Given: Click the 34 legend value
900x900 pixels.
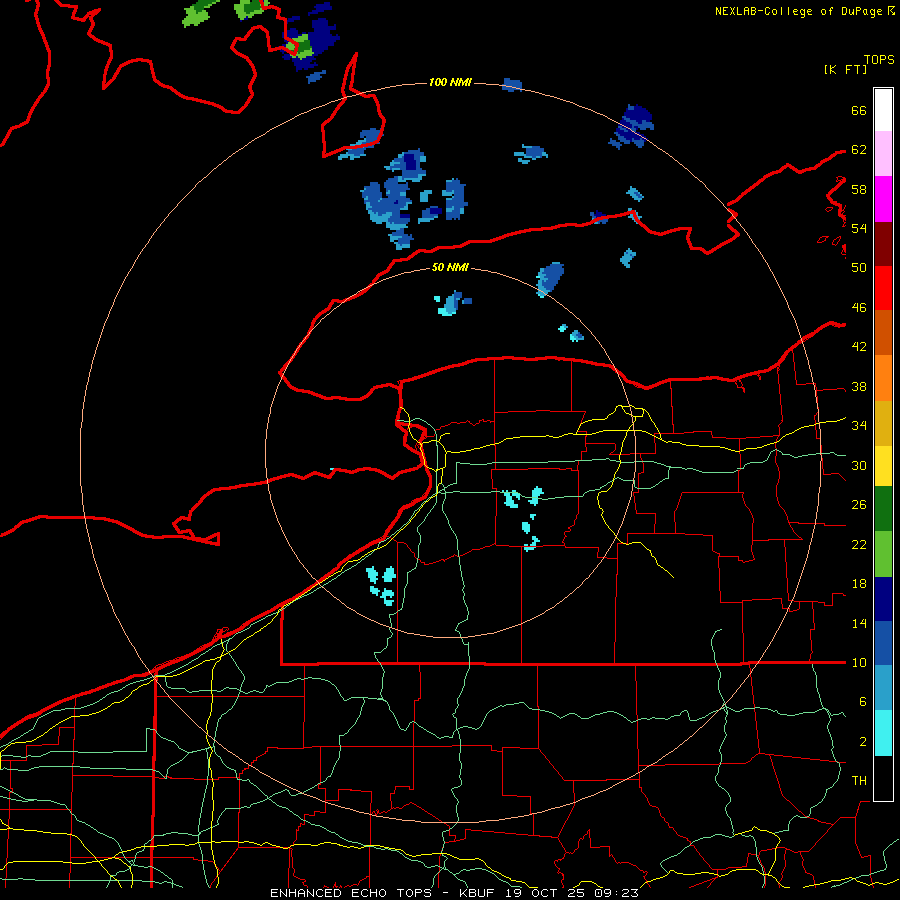Looking at the screenshot, I should click(x=859, y=426).
